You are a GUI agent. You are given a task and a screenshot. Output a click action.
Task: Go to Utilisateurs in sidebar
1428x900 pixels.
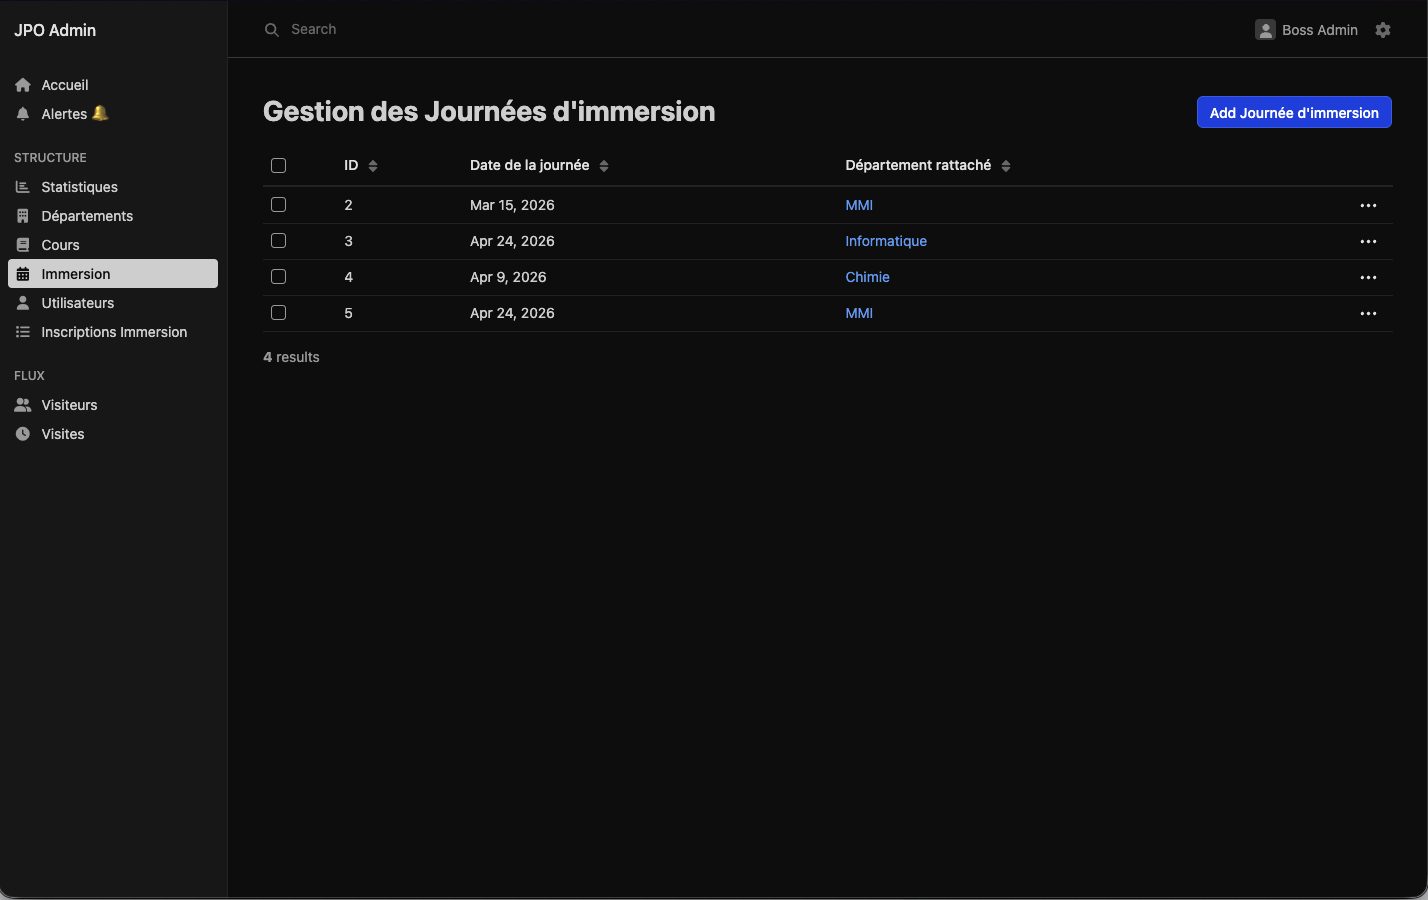pyautogui.click(x=78, y=303)
